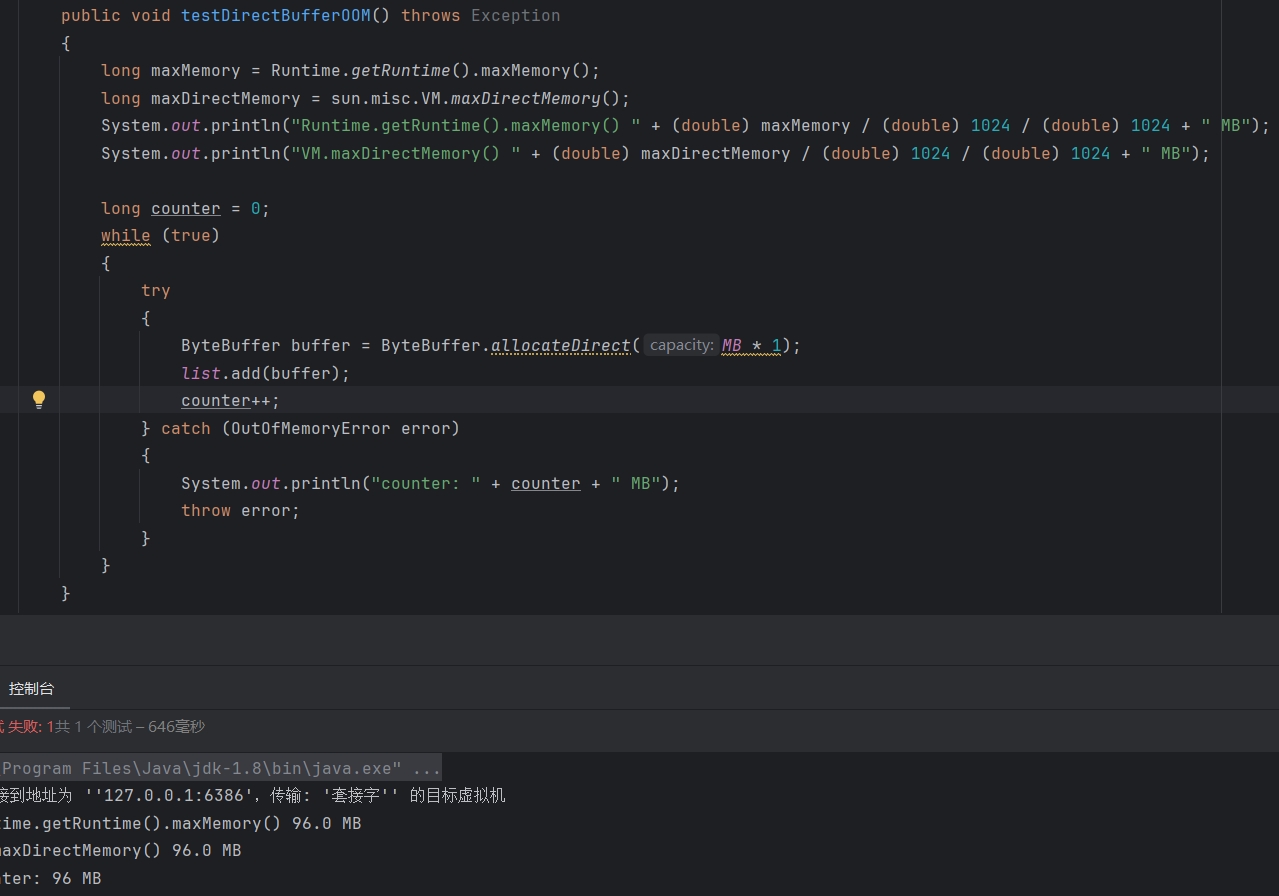This screenshot has width=1279, height=896.
Task: Click the underlined allocateDirect method call
Action: 561,346
